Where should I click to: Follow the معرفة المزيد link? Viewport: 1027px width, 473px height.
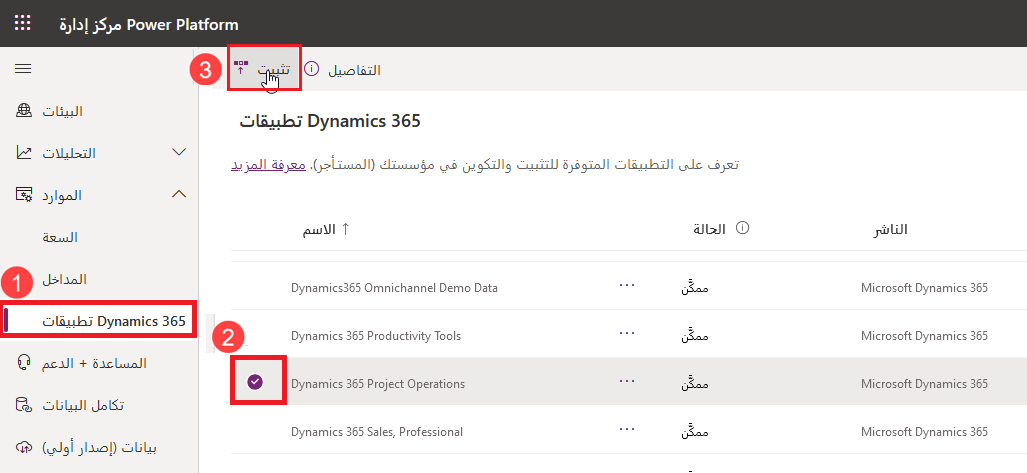click(269, 164)
